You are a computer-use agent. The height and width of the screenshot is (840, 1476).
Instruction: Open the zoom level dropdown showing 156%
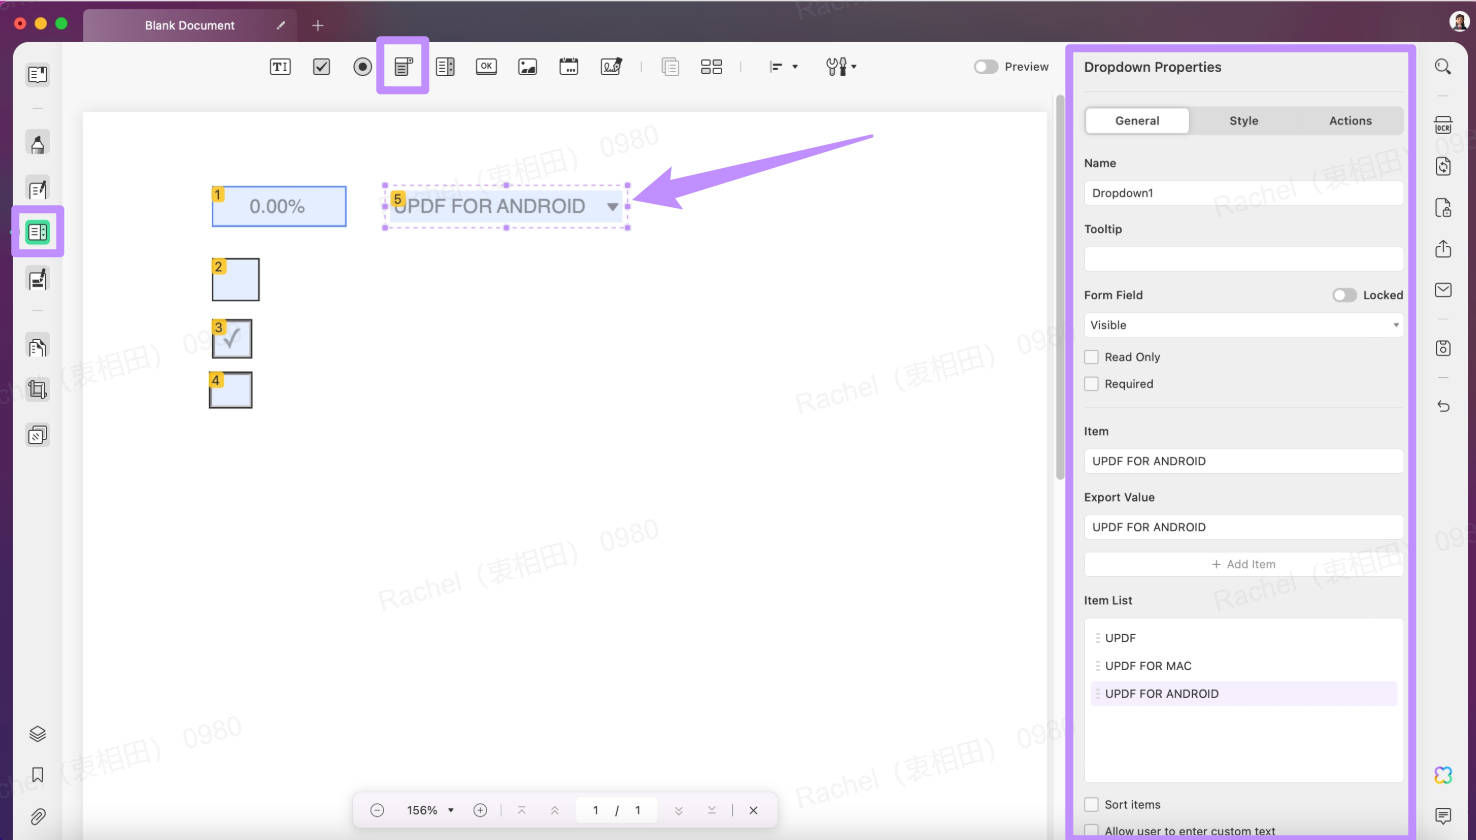428,810
